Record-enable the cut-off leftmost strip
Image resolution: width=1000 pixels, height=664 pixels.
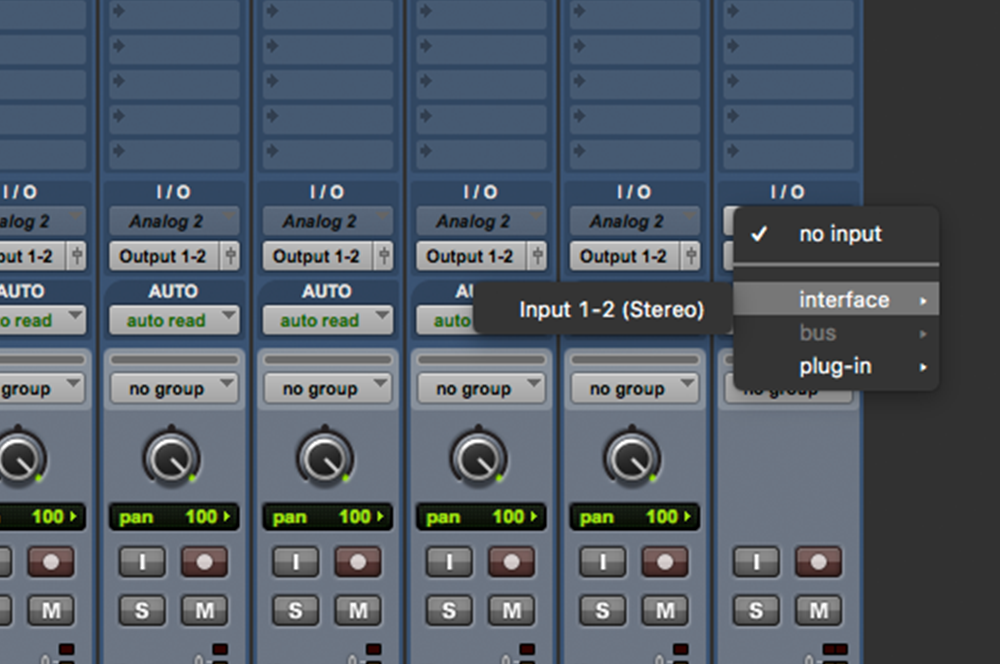51,562
